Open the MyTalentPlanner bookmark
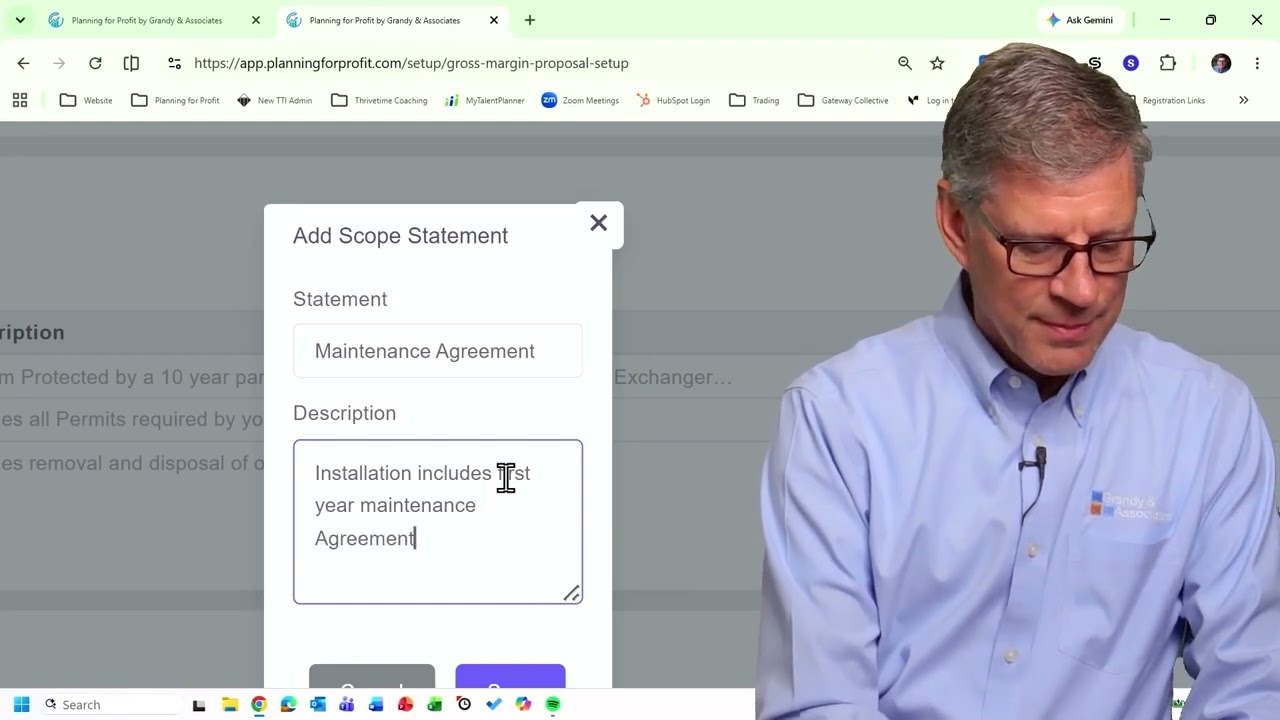The height and width of the screenshot is (720, 1280). coord(485,100)
